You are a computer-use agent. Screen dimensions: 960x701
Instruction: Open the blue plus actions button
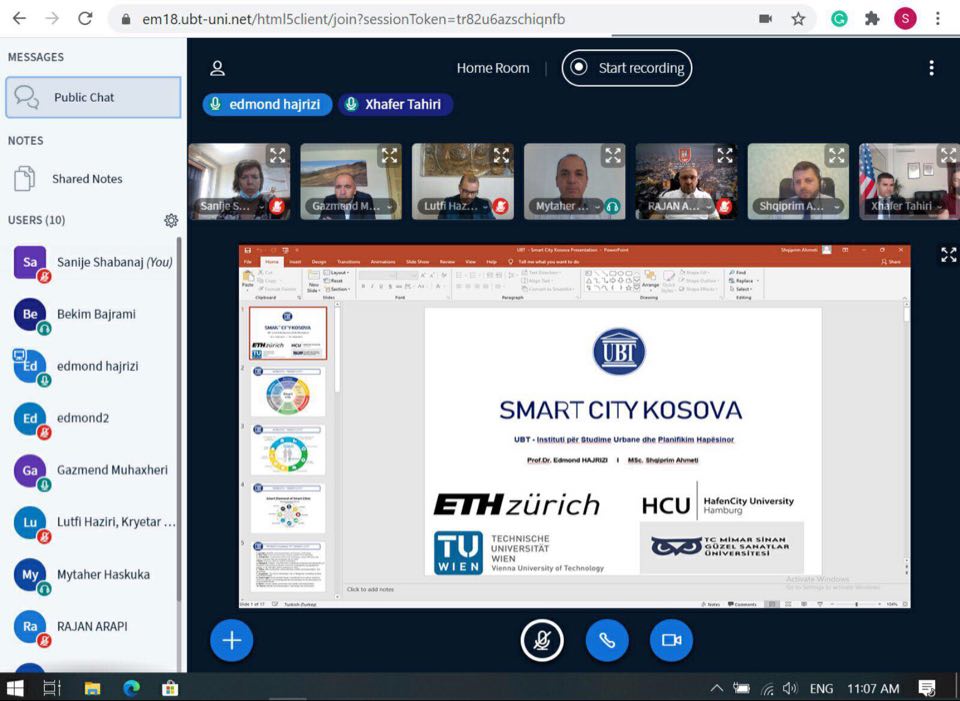coord(231,640)
